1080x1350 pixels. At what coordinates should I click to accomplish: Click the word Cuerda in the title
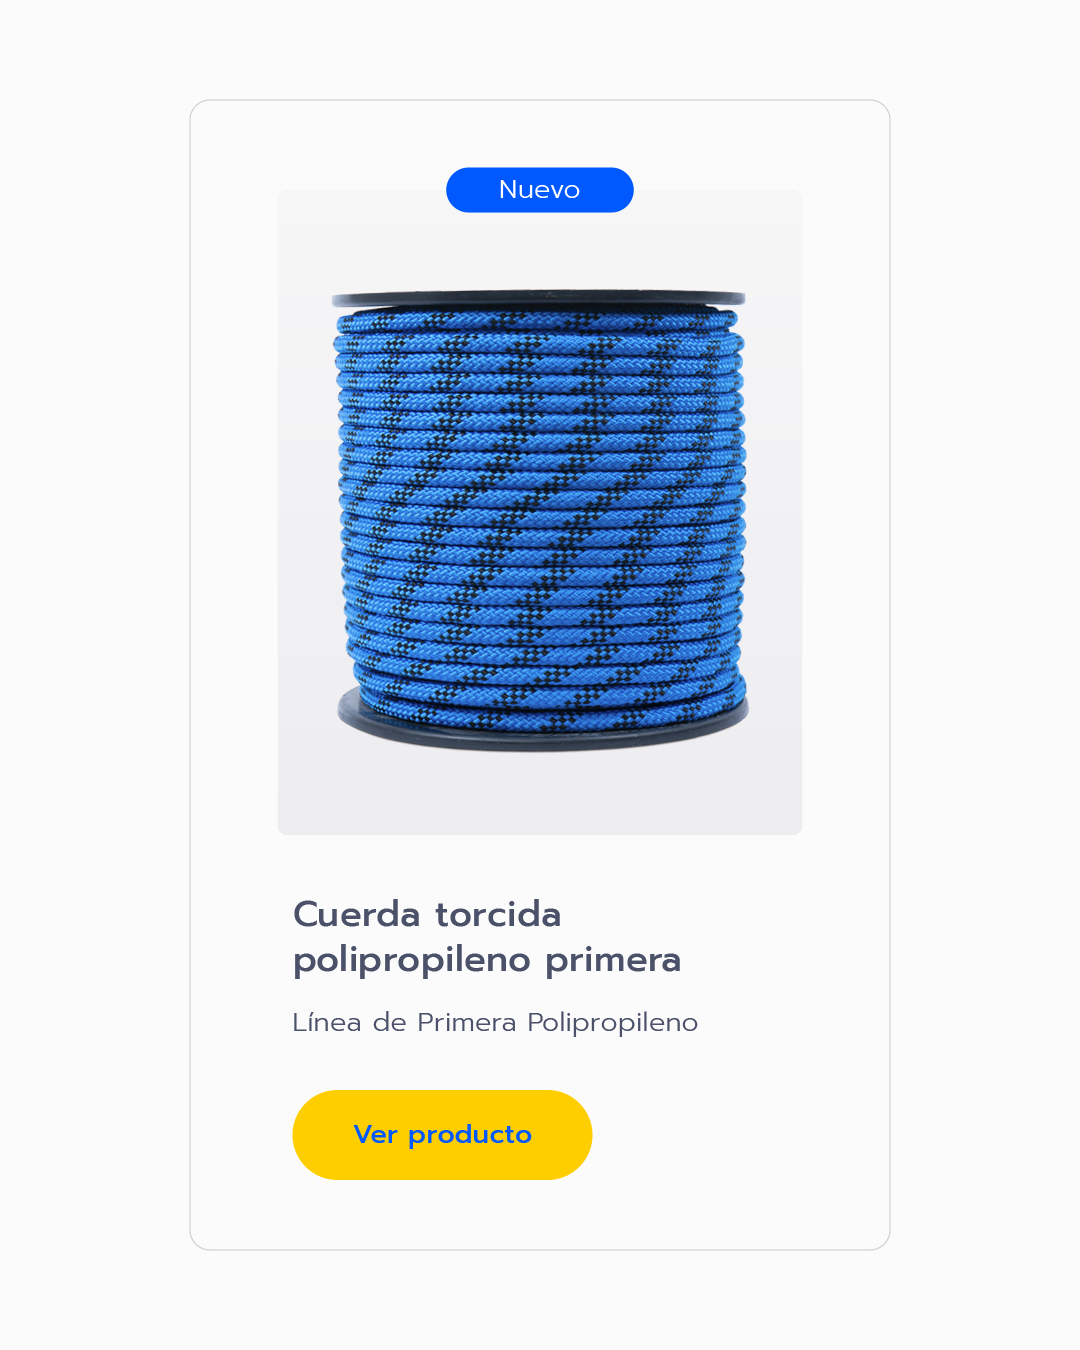[x=357, y=914]
